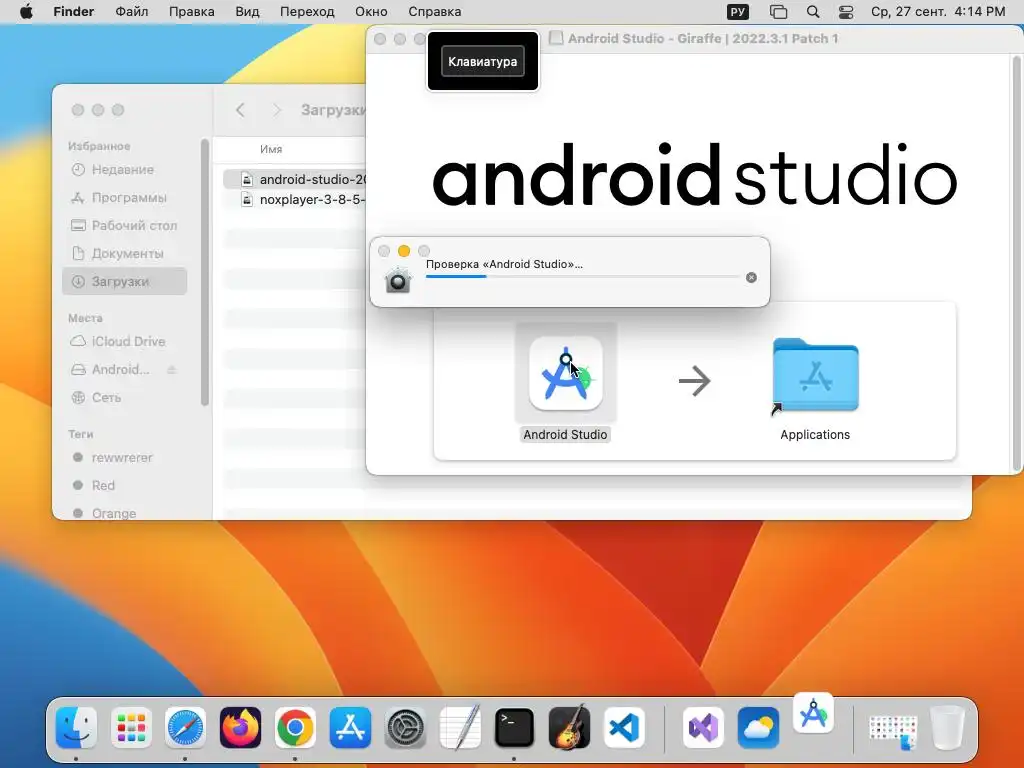This screenshot has width=1024, height=768.
Task: Open the cloud weather app in Dock
Action: point(758,727)
